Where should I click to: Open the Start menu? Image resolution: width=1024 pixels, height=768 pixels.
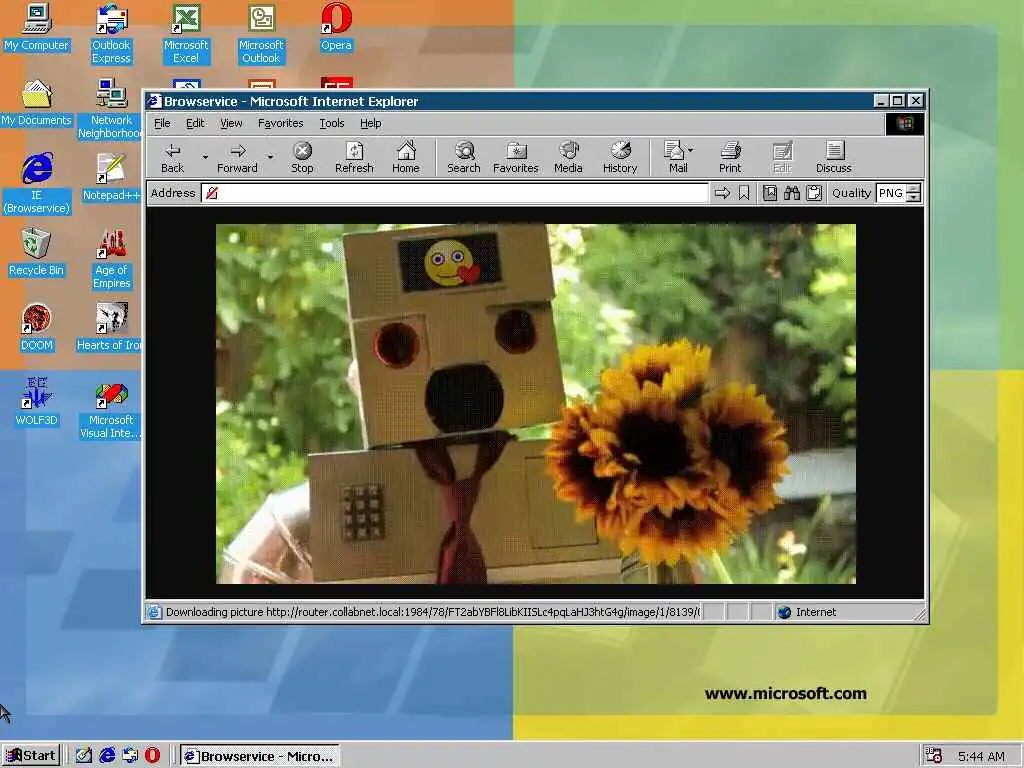[x=31, y=756]
